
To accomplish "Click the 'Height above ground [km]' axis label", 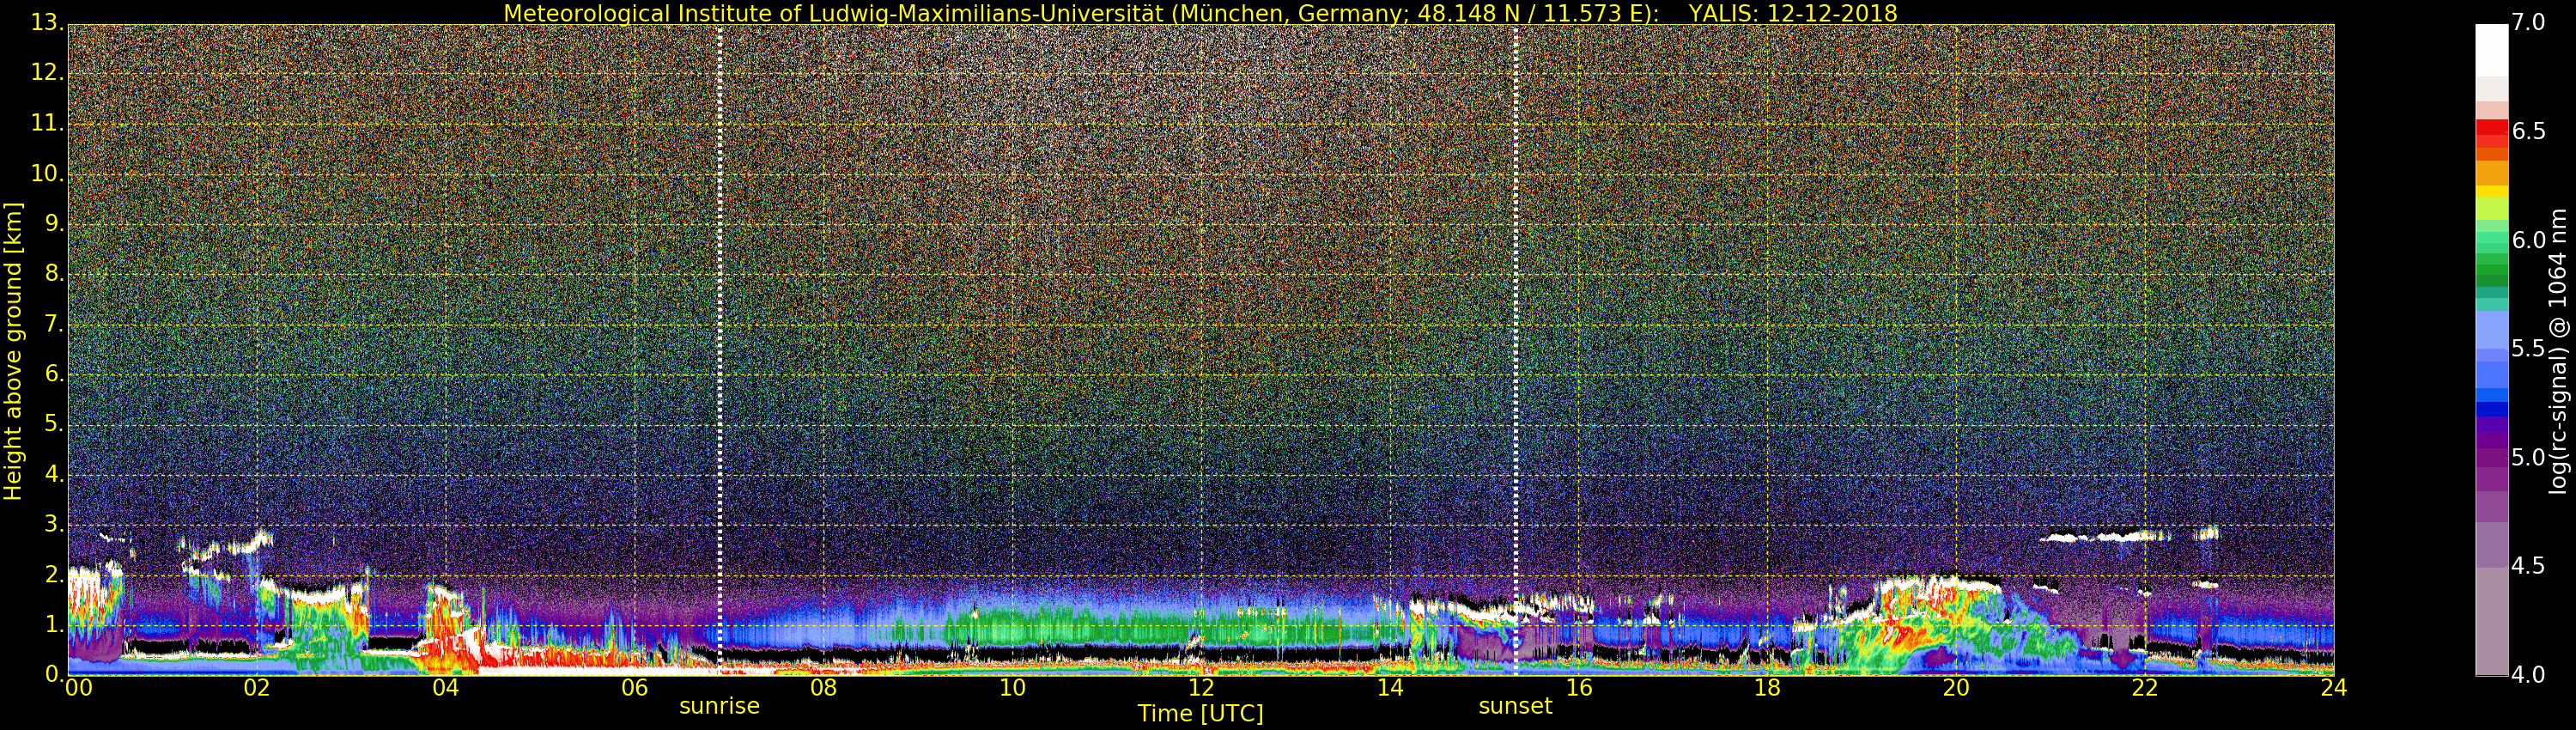I will pos(13,351).
